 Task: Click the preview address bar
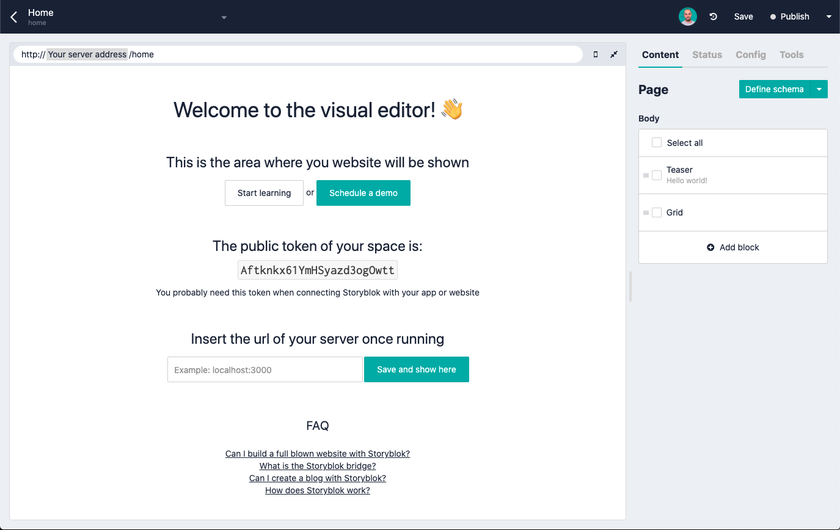pyautogui.click(x=298, y=54)
